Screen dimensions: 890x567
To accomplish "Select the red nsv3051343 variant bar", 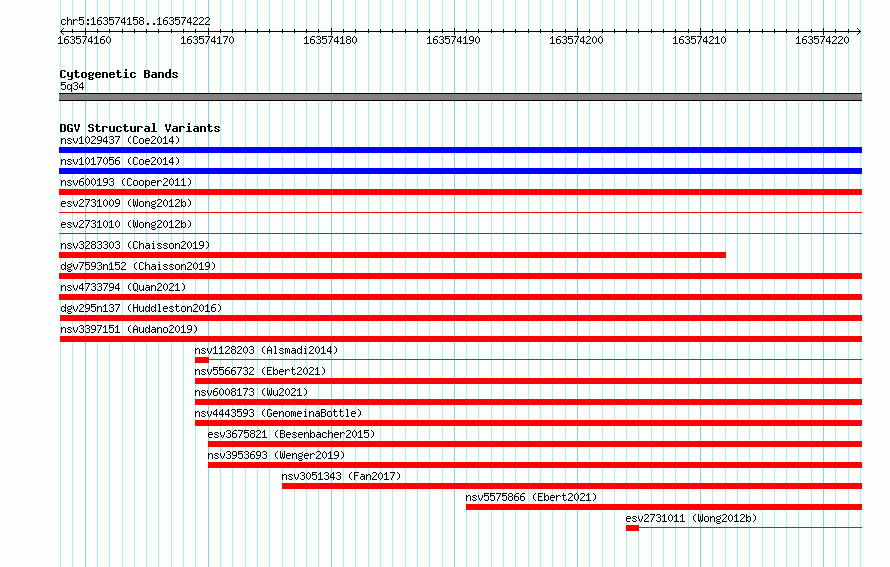I will tap(572, 486).
